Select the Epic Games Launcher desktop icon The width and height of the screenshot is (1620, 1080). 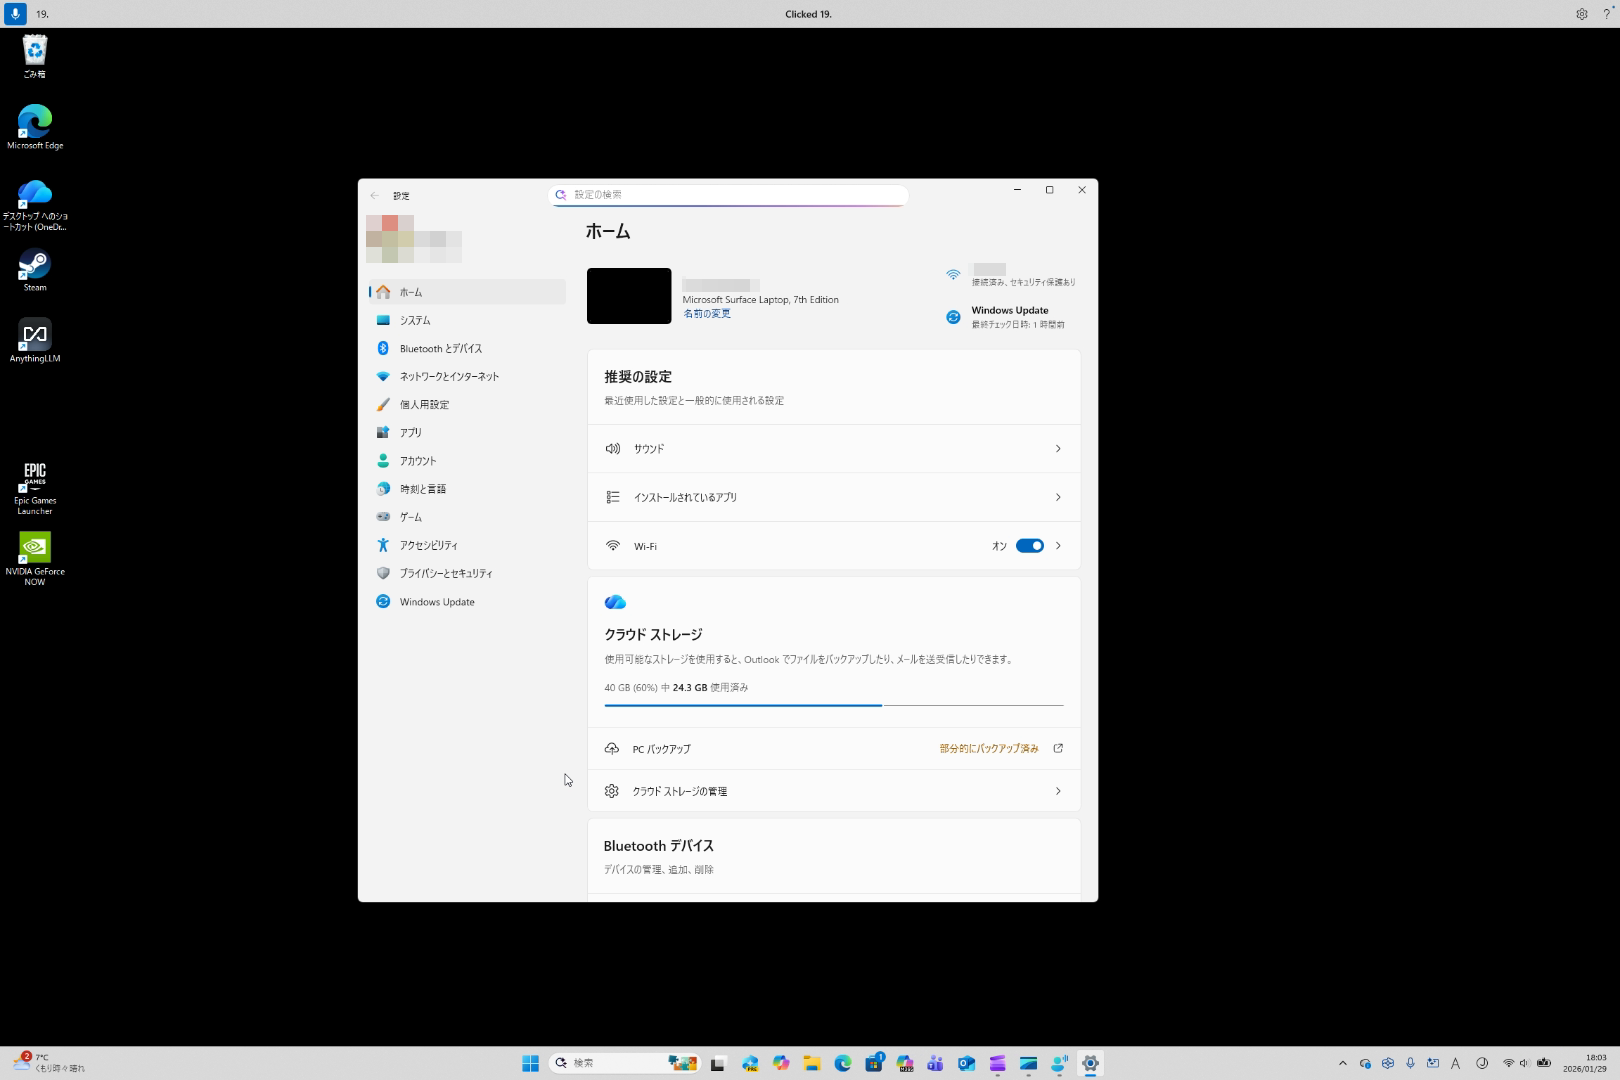[x=35, y=488]
